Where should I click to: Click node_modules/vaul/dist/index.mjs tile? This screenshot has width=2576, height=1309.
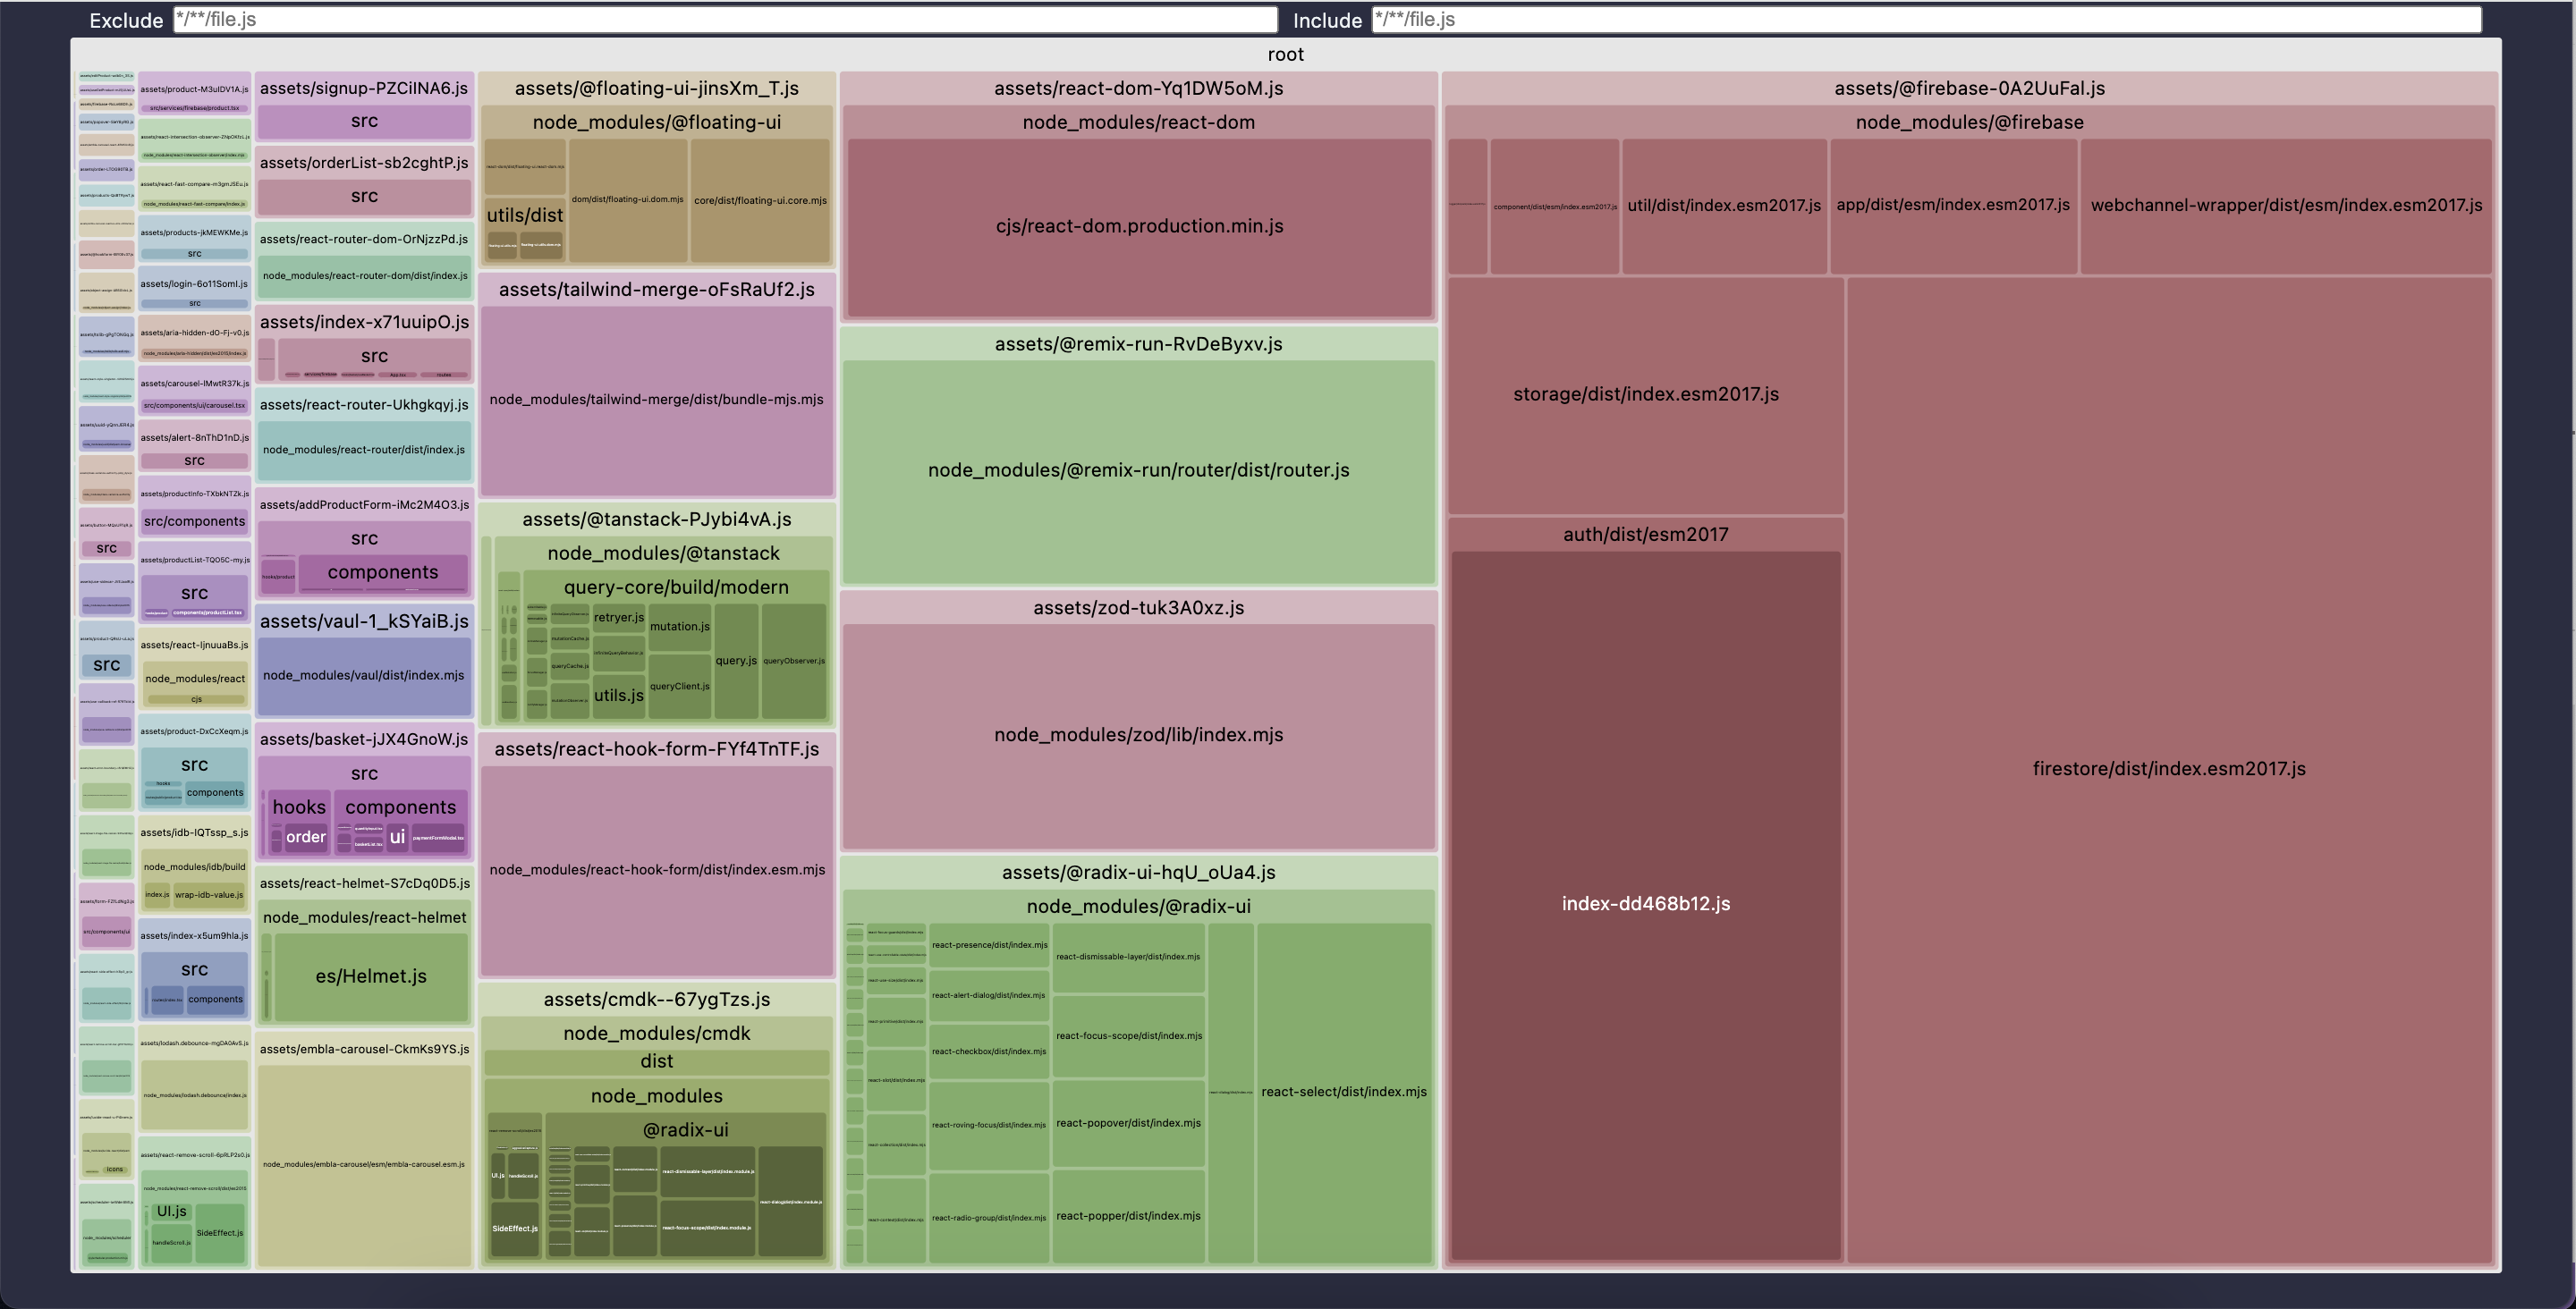coord(364,676)
